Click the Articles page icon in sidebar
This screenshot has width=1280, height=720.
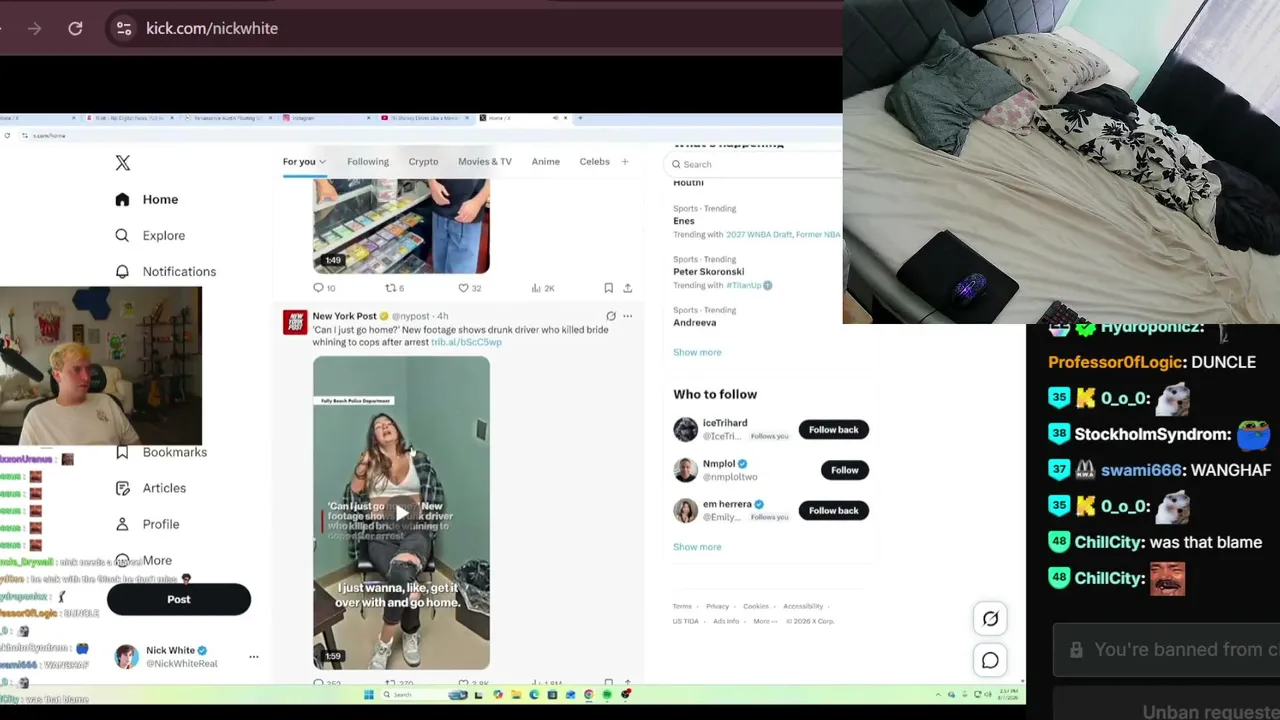(x=122, y=488)
